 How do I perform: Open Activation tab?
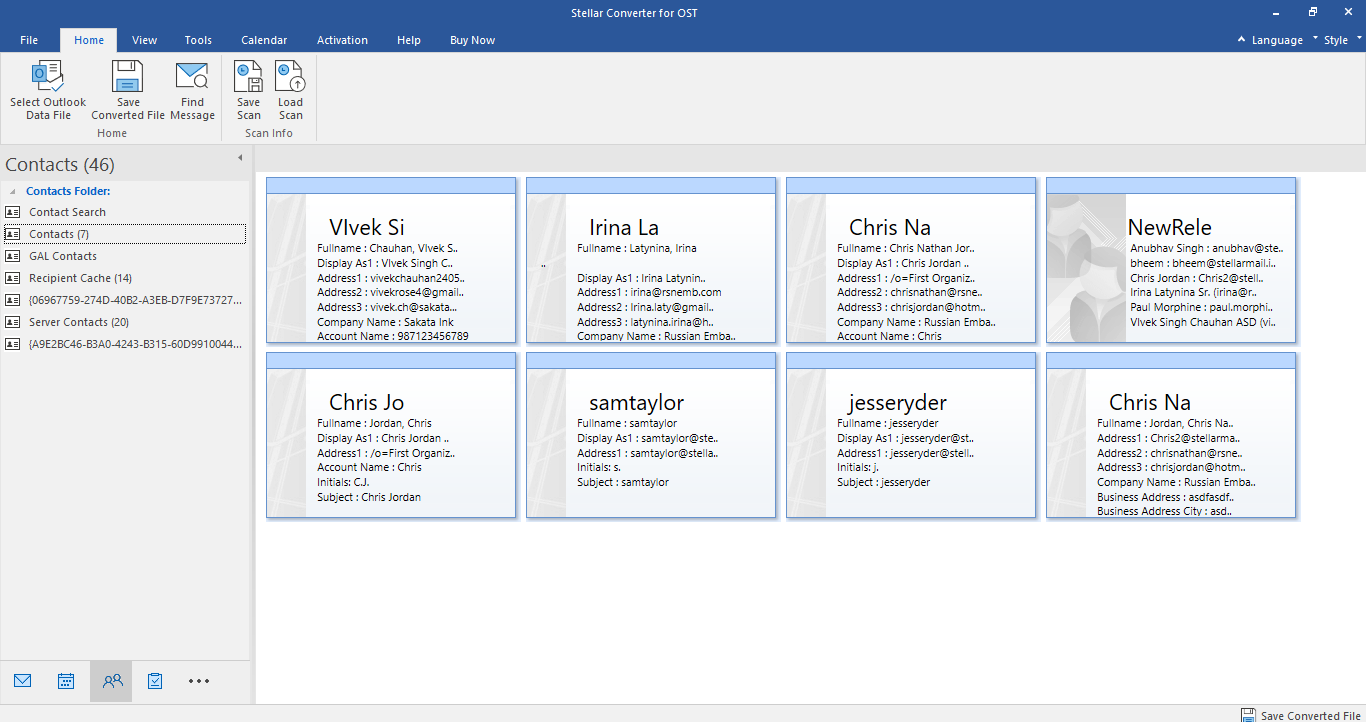pos(342,40)
